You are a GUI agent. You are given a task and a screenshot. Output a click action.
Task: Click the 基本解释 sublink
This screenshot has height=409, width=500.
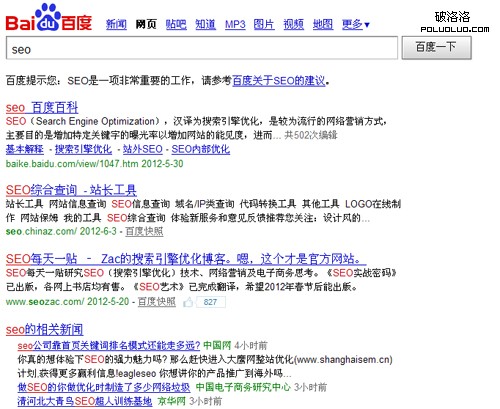pos(25,149)
